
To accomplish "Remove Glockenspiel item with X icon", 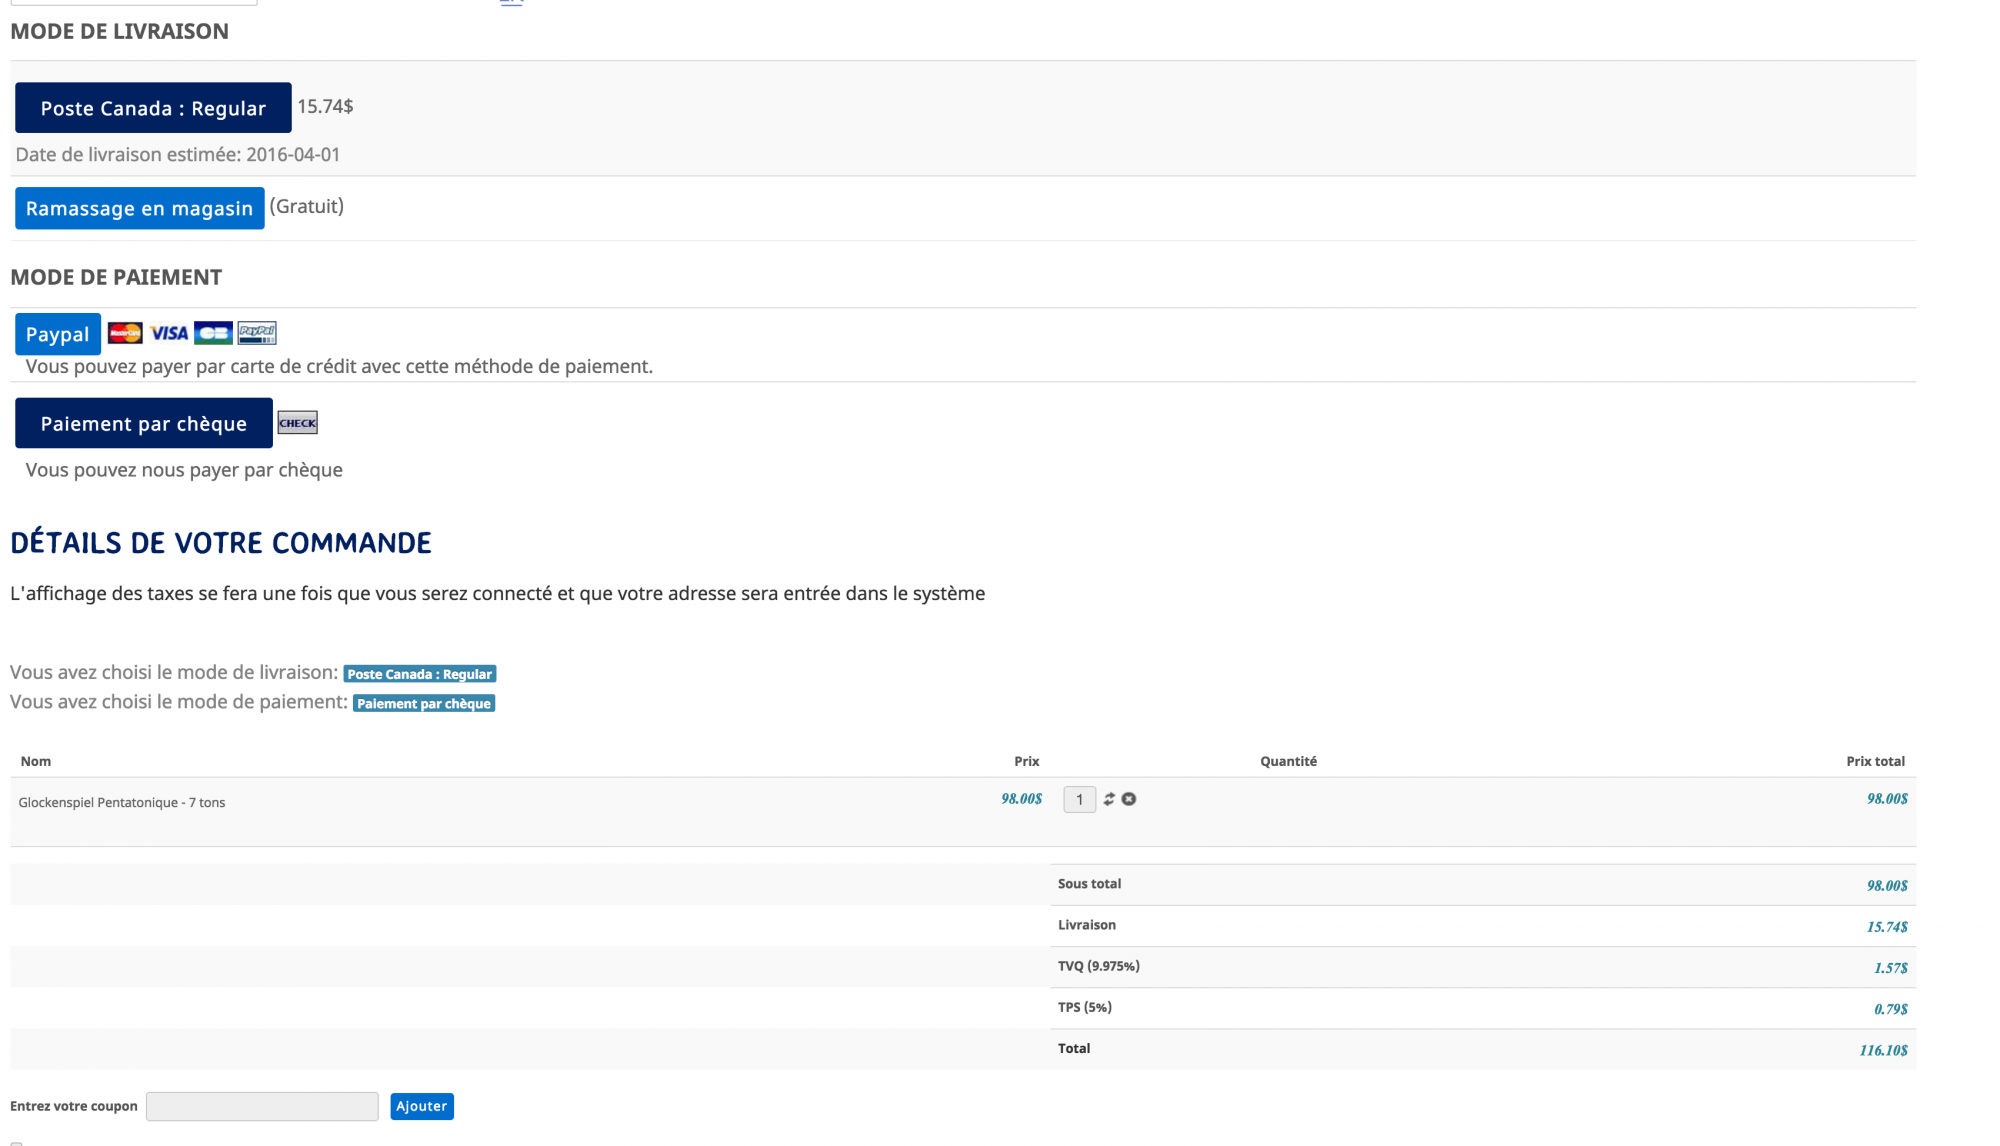I will [x=1129, y=799].
